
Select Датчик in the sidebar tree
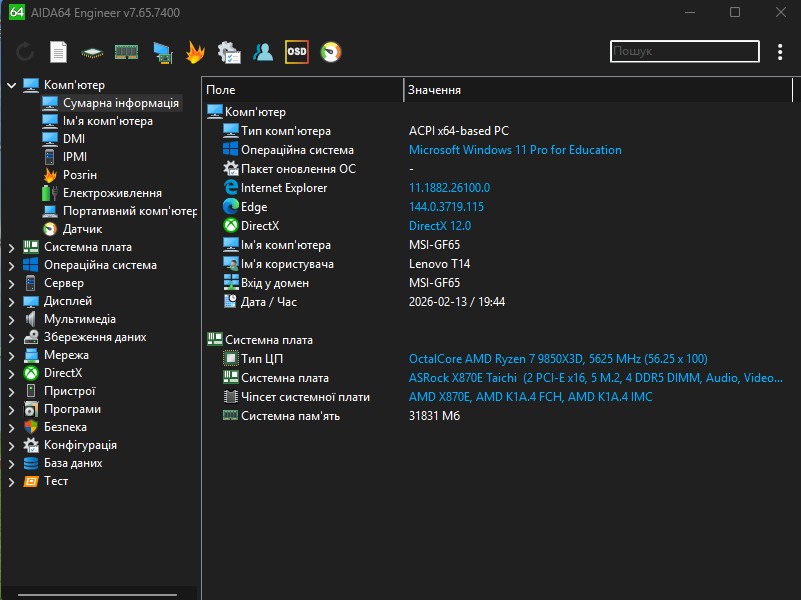point(82,229)
